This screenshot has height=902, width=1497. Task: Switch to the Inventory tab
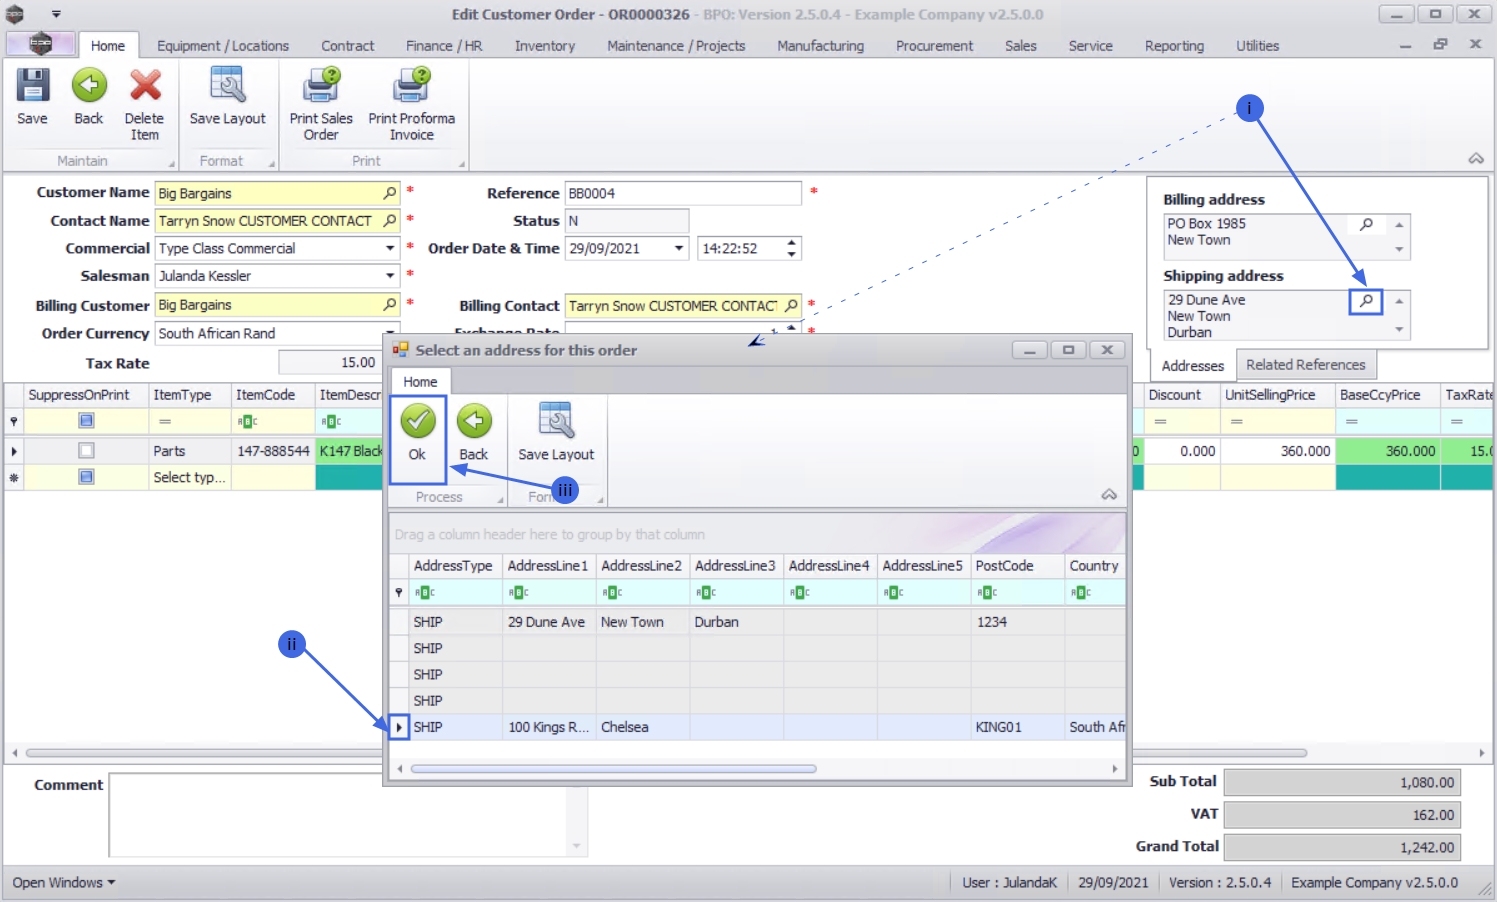point(545,46)
